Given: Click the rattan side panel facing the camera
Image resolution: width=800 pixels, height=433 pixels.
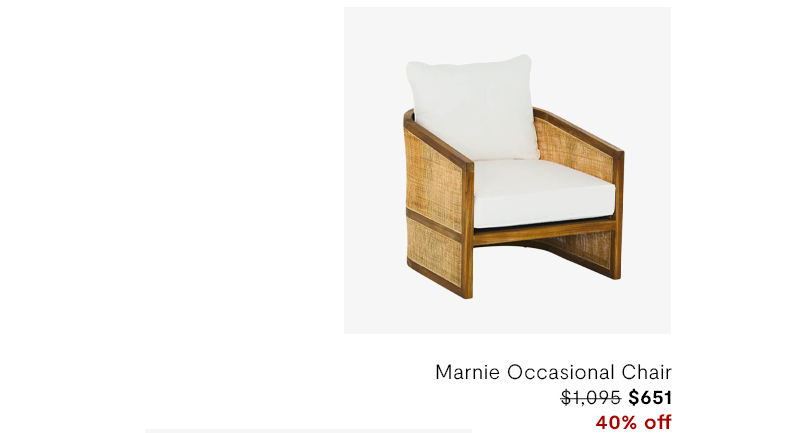Looking at the screenshot, I should click(434, 179).
